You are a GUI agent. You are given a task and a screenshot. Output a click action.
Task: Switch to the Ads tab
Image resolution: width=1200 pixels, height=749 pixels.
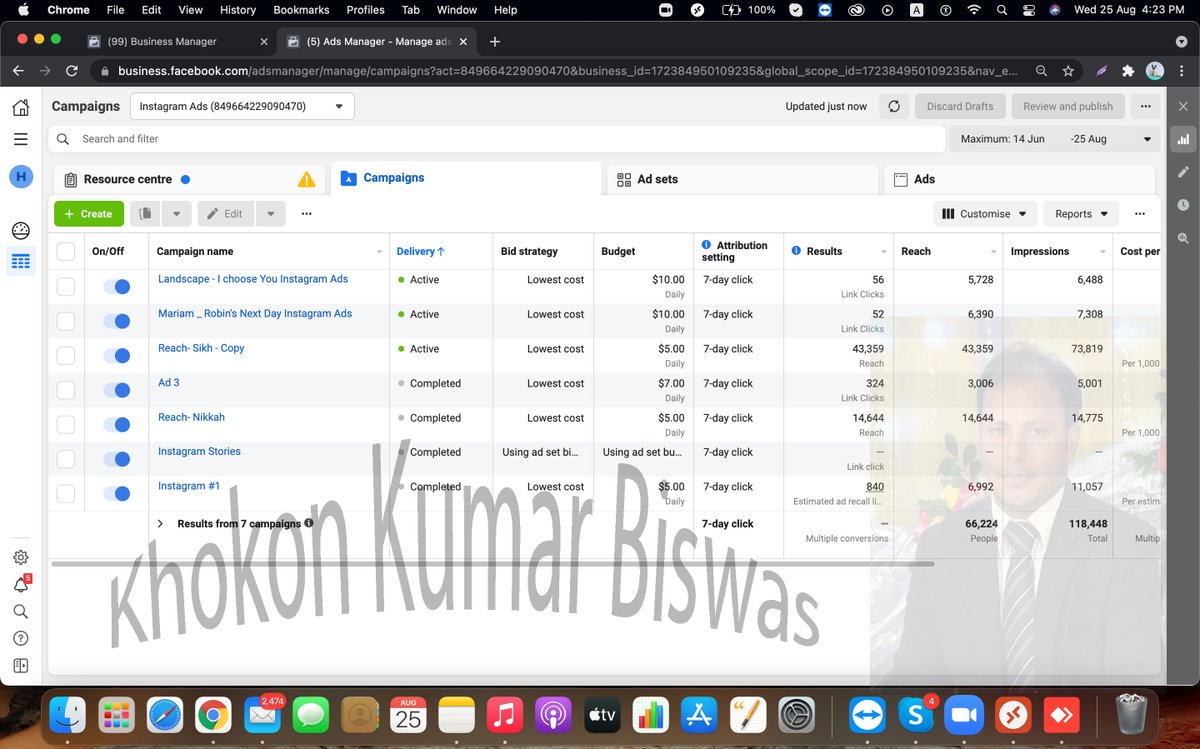point(1020,179)
